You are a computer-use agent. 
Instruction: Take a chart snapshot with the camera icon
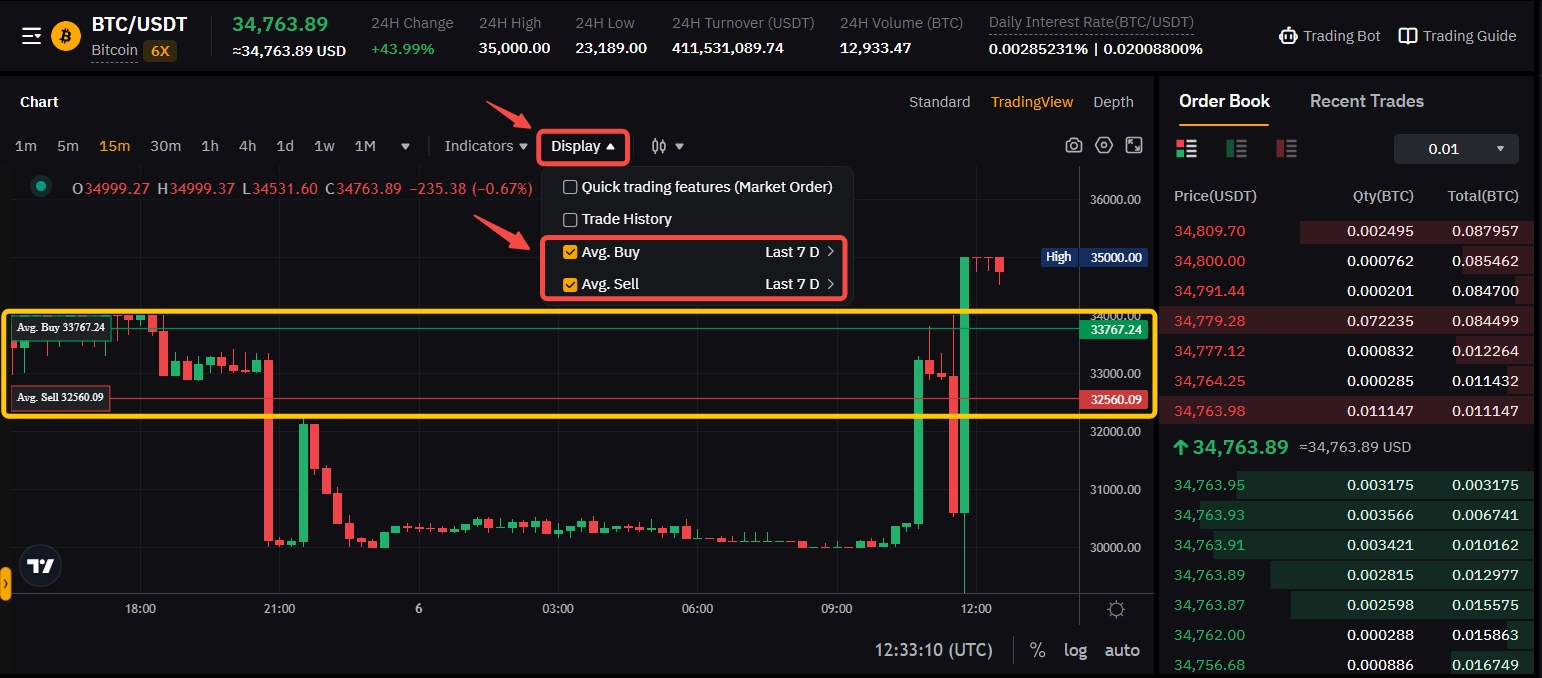pyautogui.click(x=1073, y=145)
